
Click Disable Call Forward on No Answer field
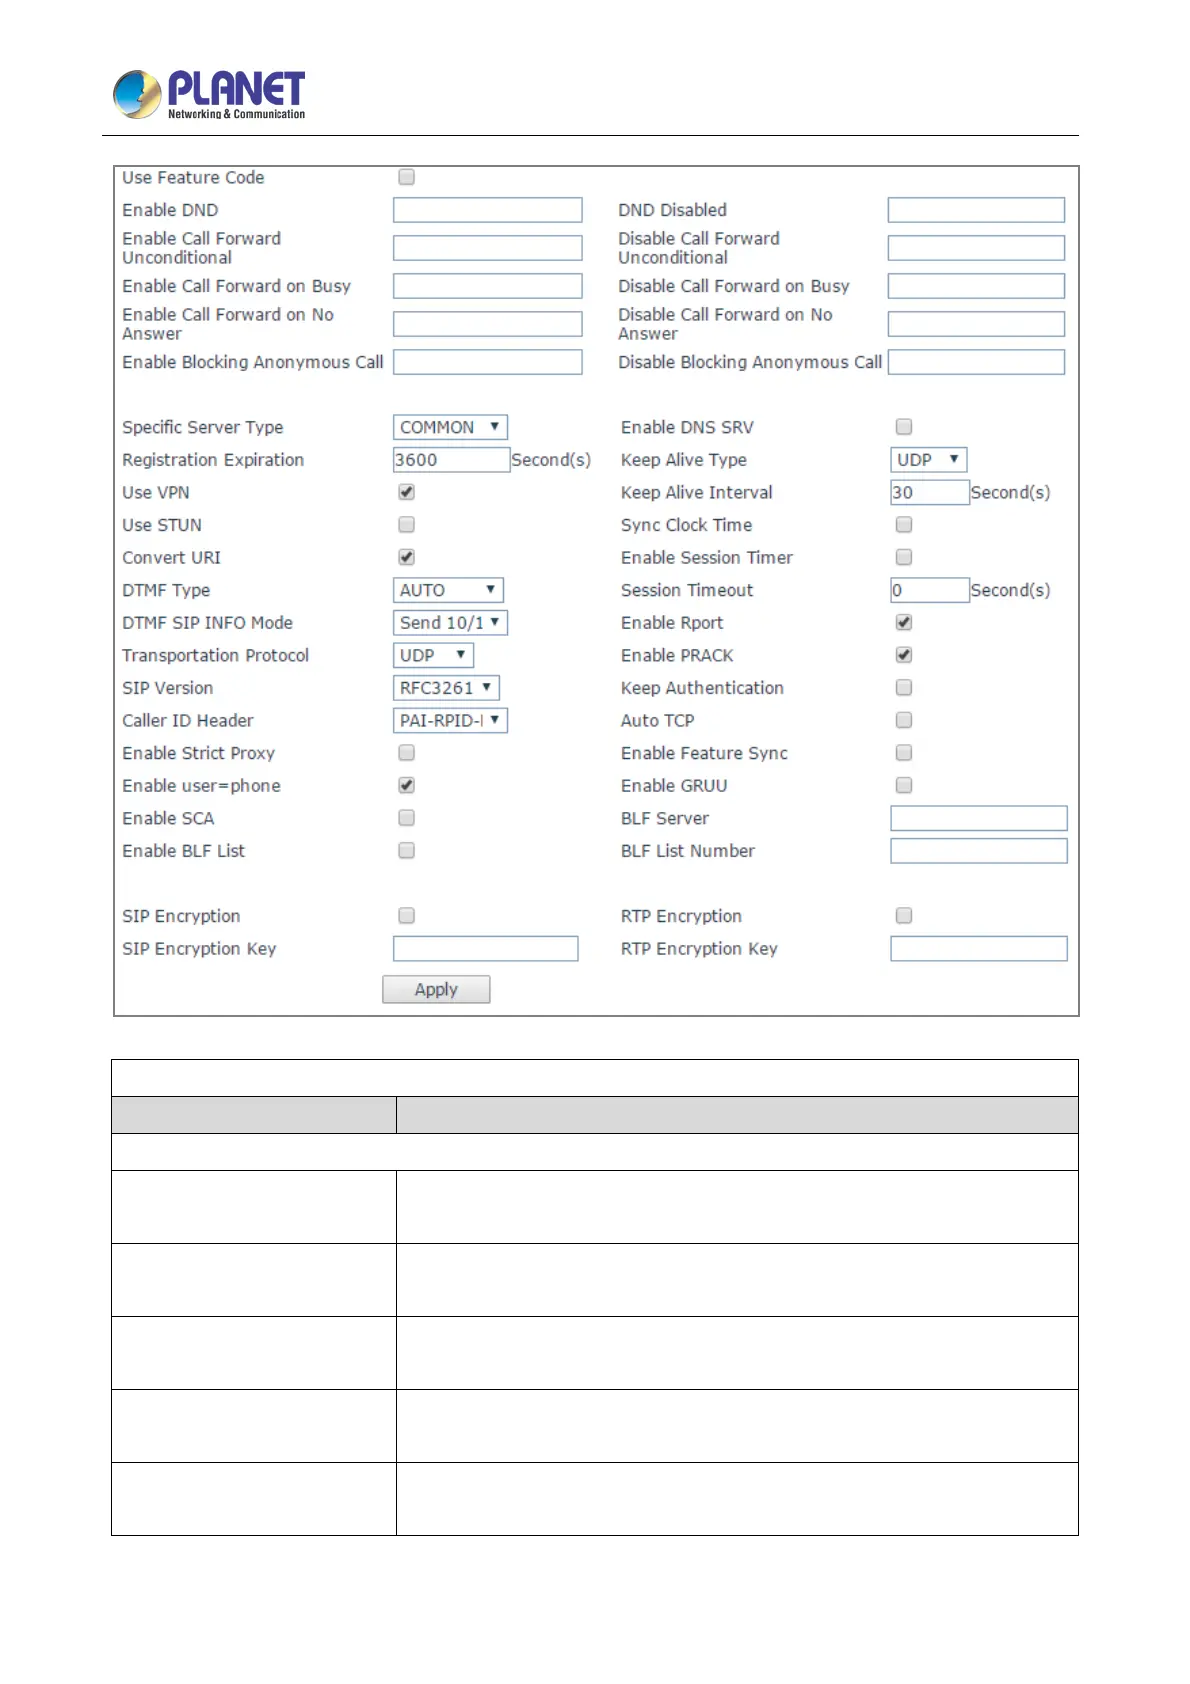click(976, 324)
